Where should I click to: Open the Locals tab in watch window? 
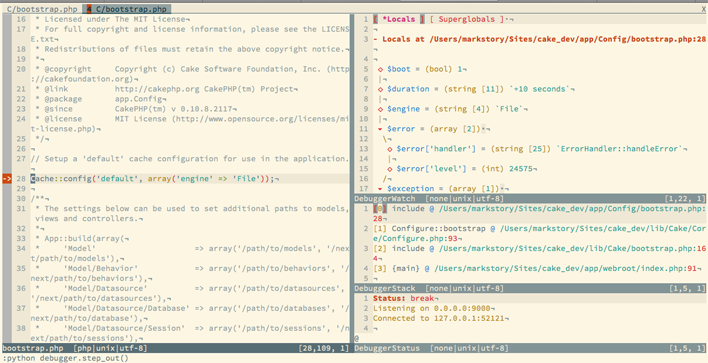click(399, 19)
